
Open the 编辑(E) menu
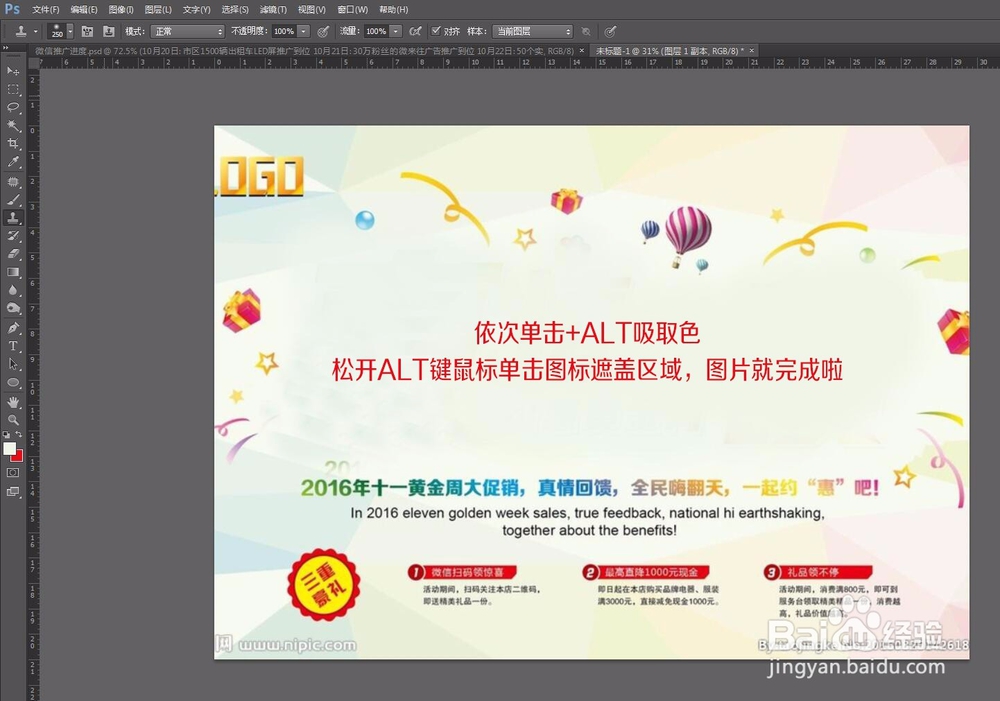(x=84, y=10)
